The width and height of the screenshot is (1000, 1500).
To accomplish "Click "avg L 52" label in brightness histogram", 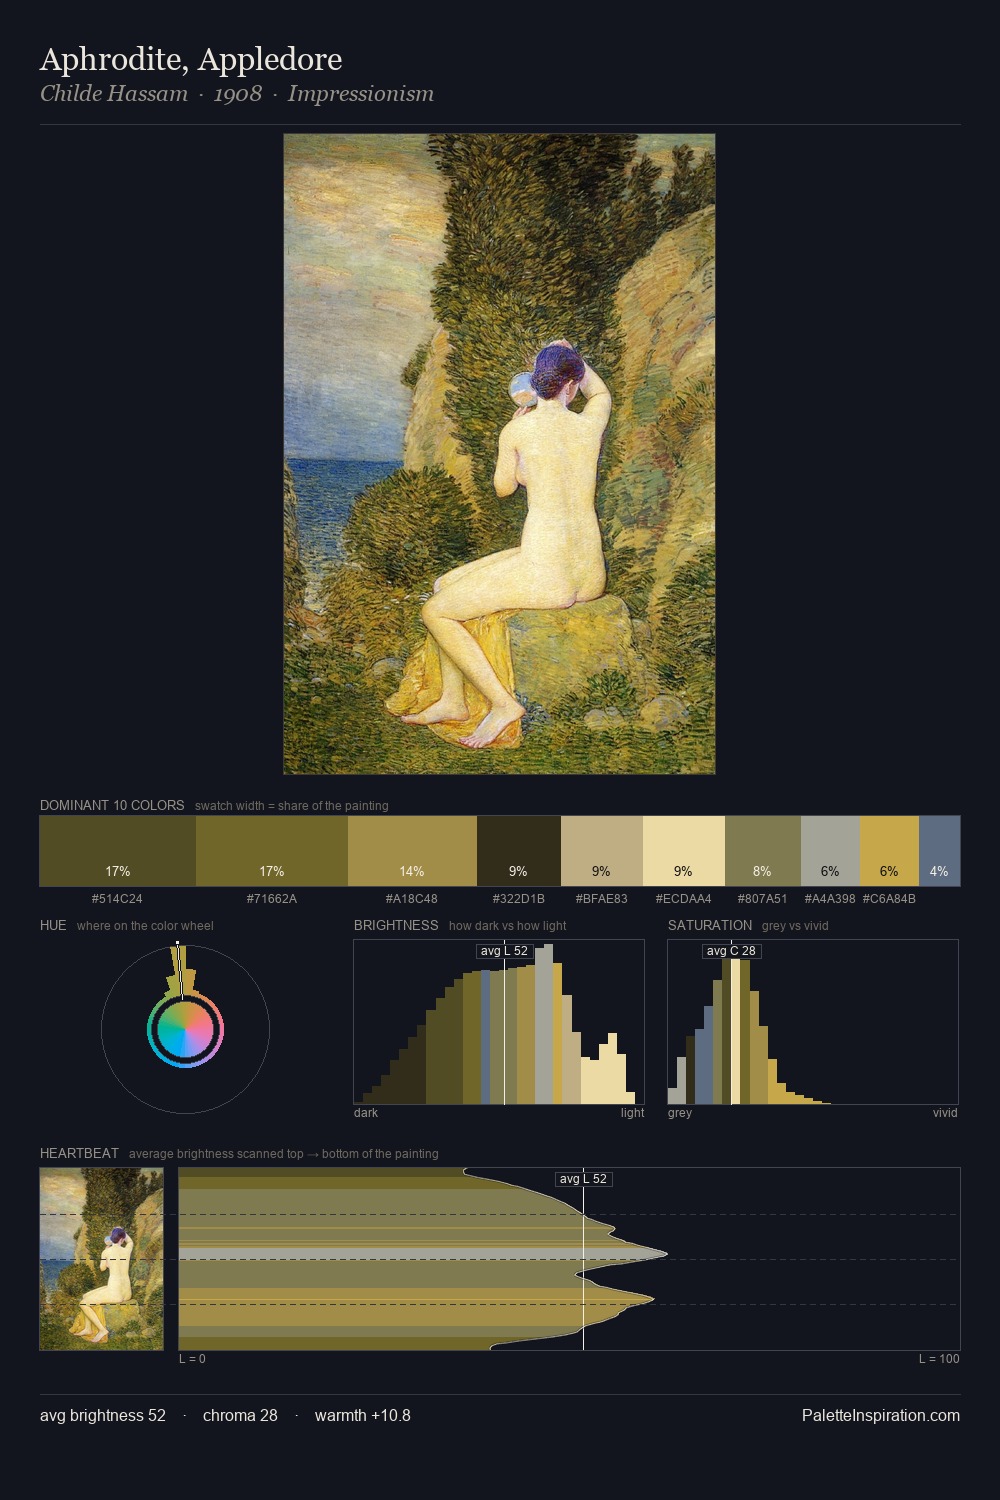I will pyautogui.click(x=504, y=951).
